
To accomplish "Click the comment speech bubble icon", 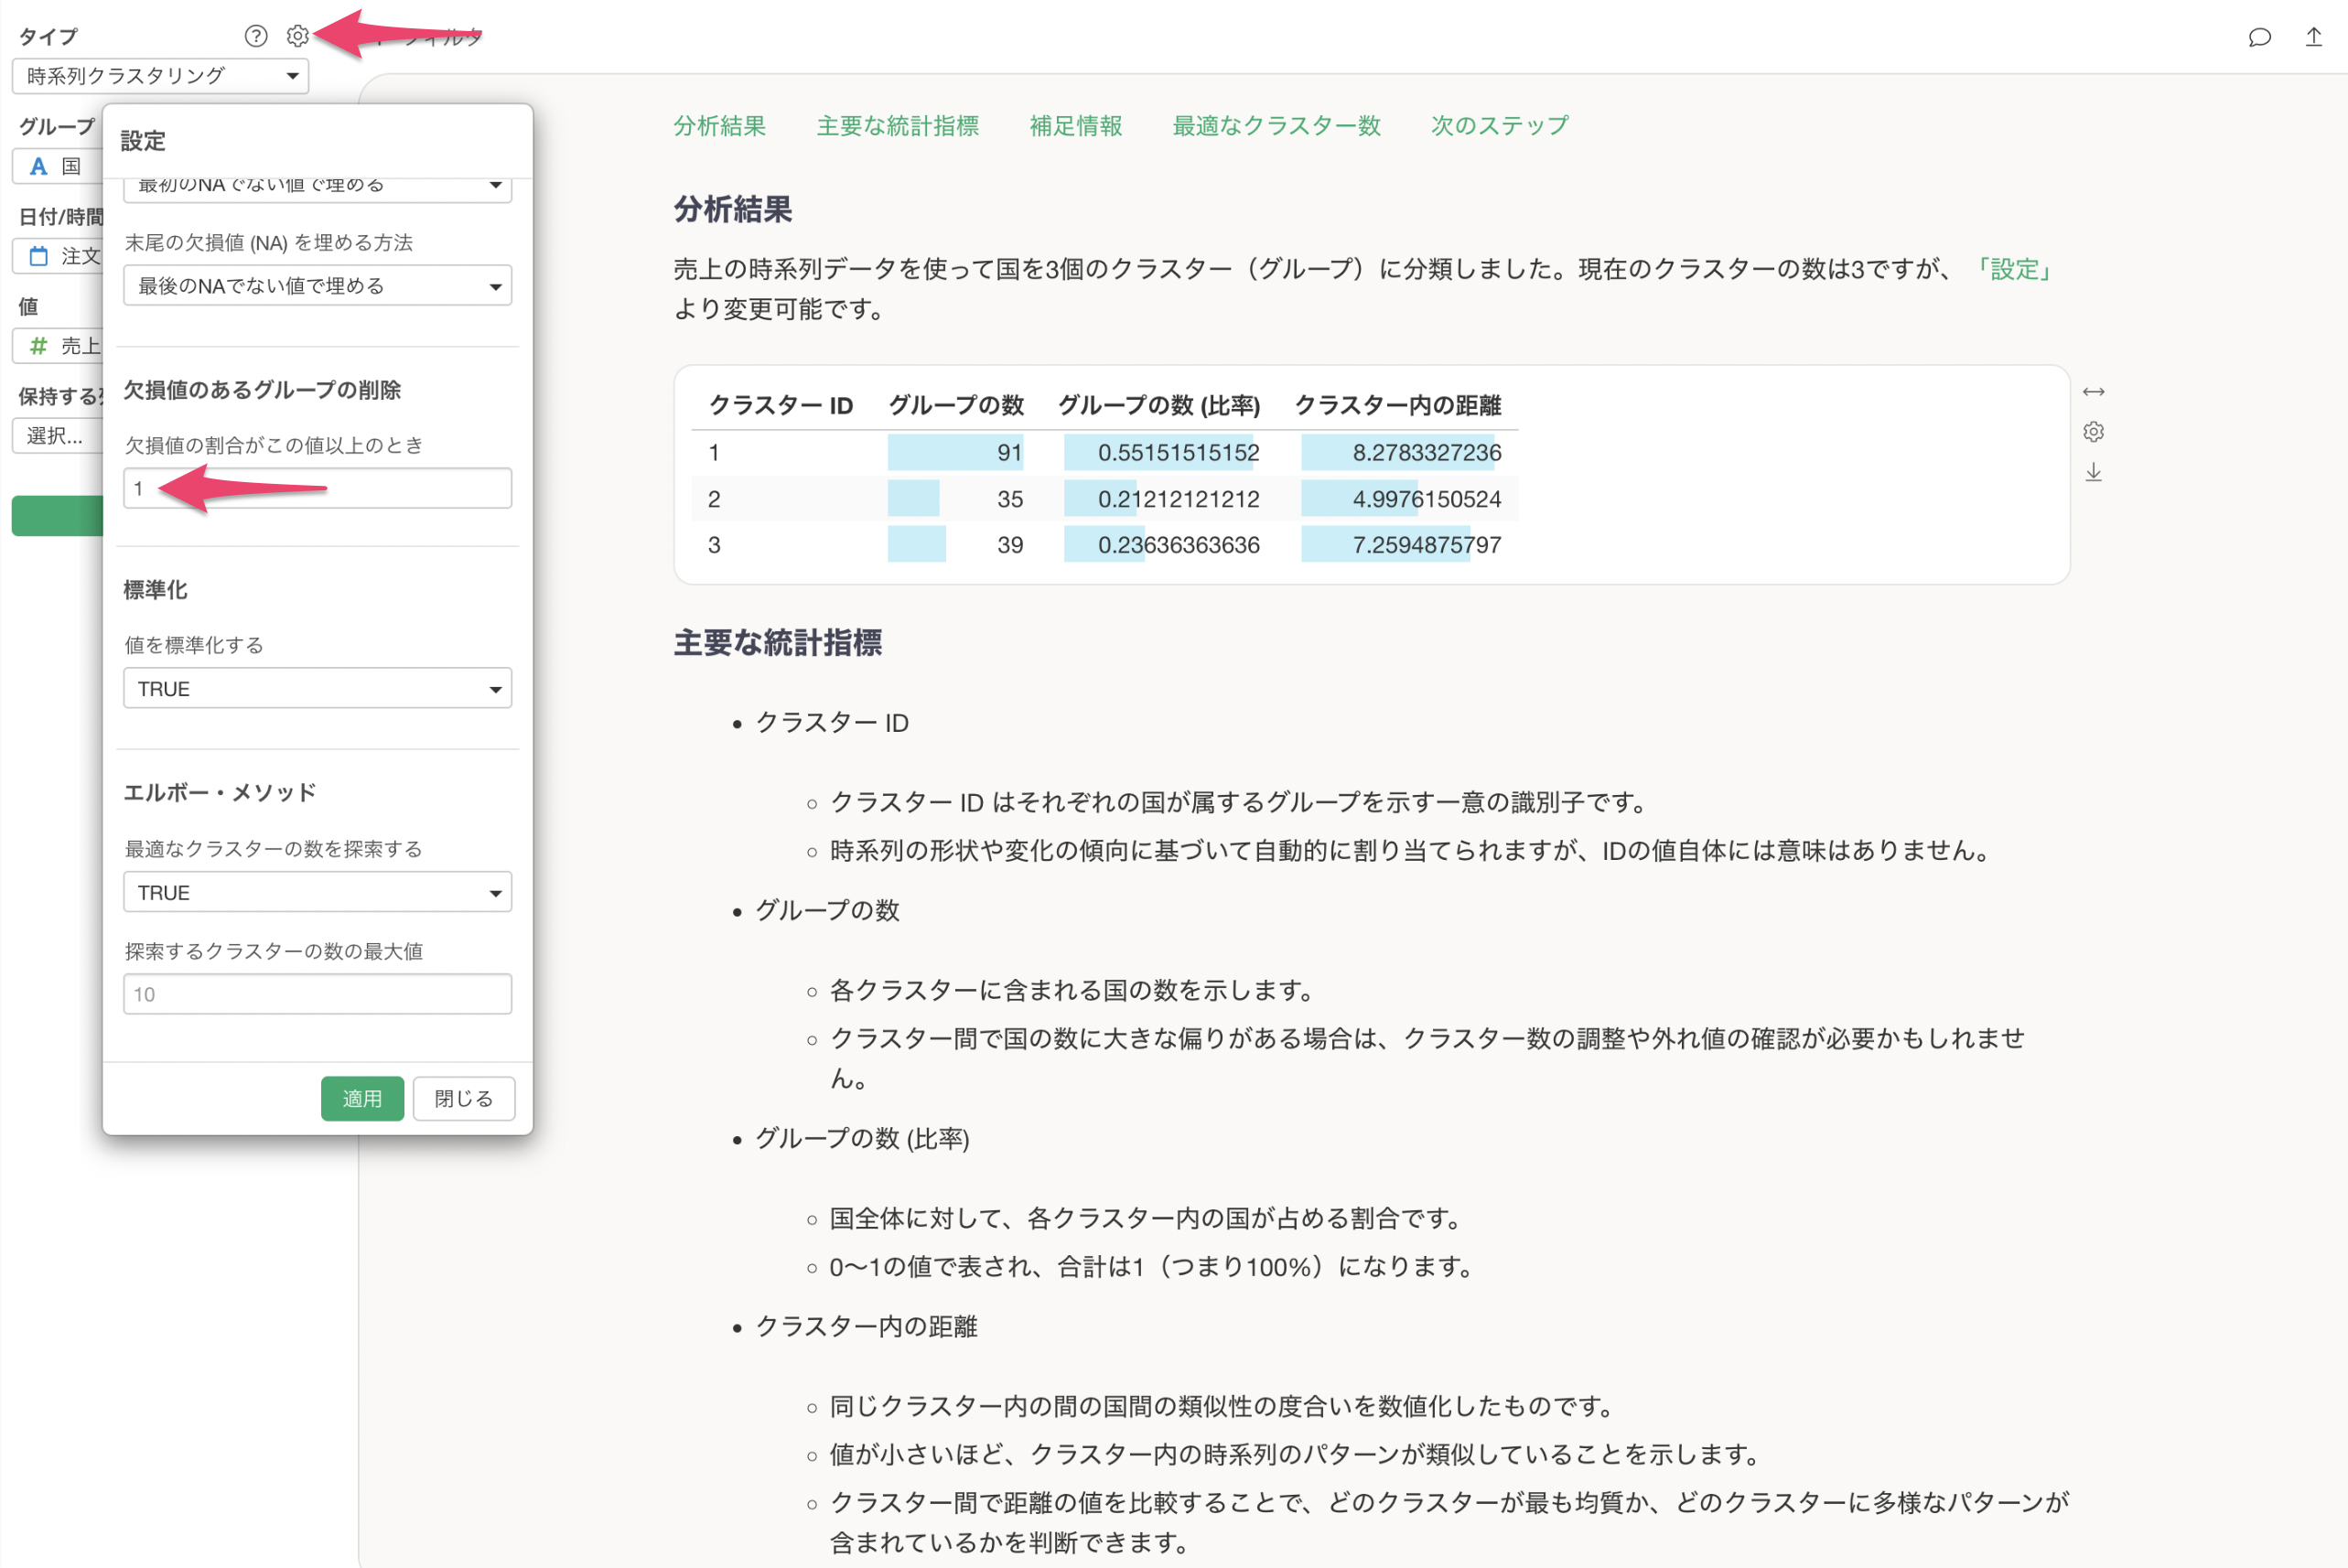I will click(x=2259, y=37).
